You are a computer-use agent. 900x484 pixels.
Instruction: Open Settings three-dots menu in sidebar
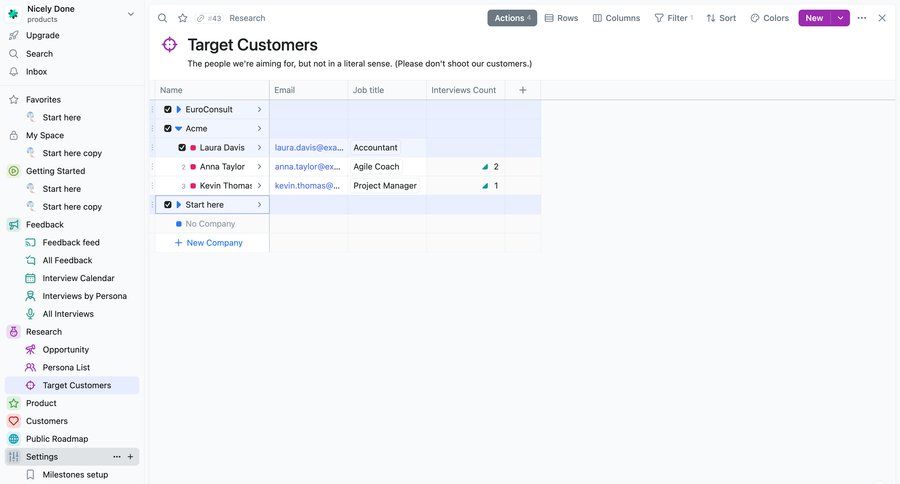(117, 457)
